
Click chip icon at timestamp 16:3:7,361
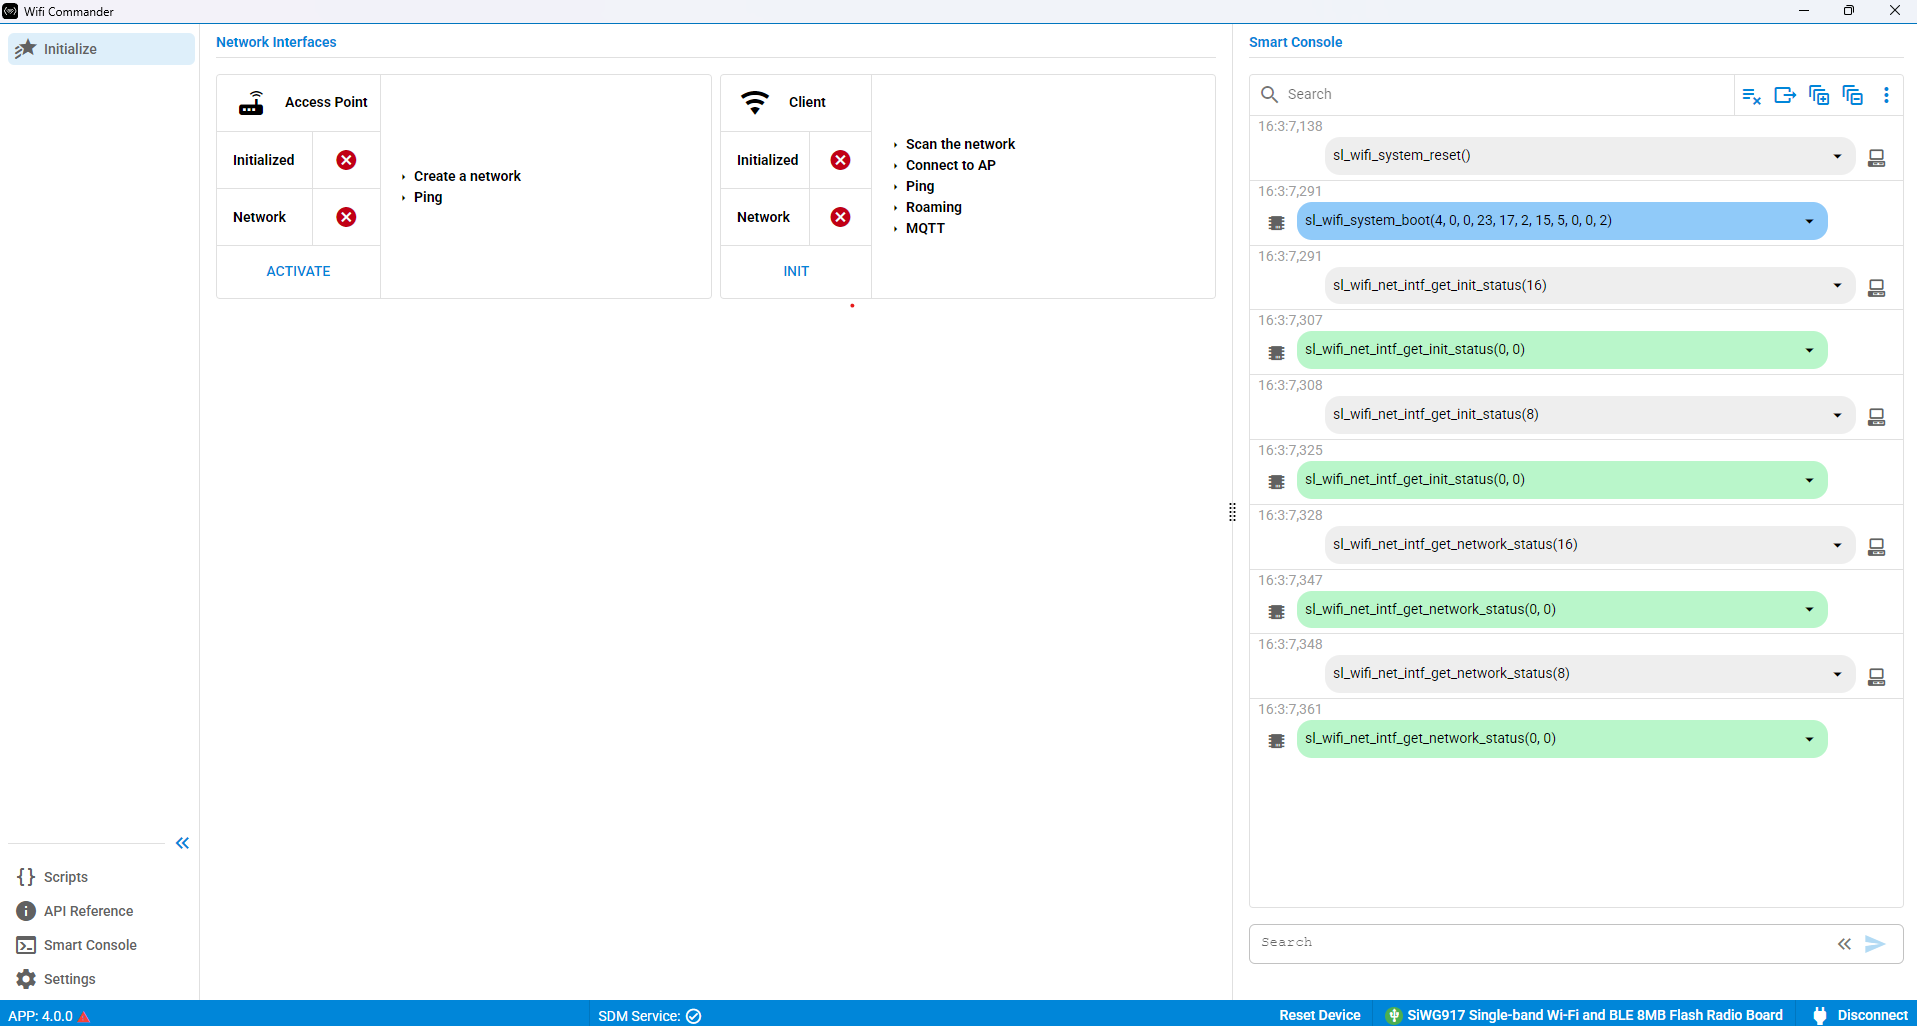1276,741
